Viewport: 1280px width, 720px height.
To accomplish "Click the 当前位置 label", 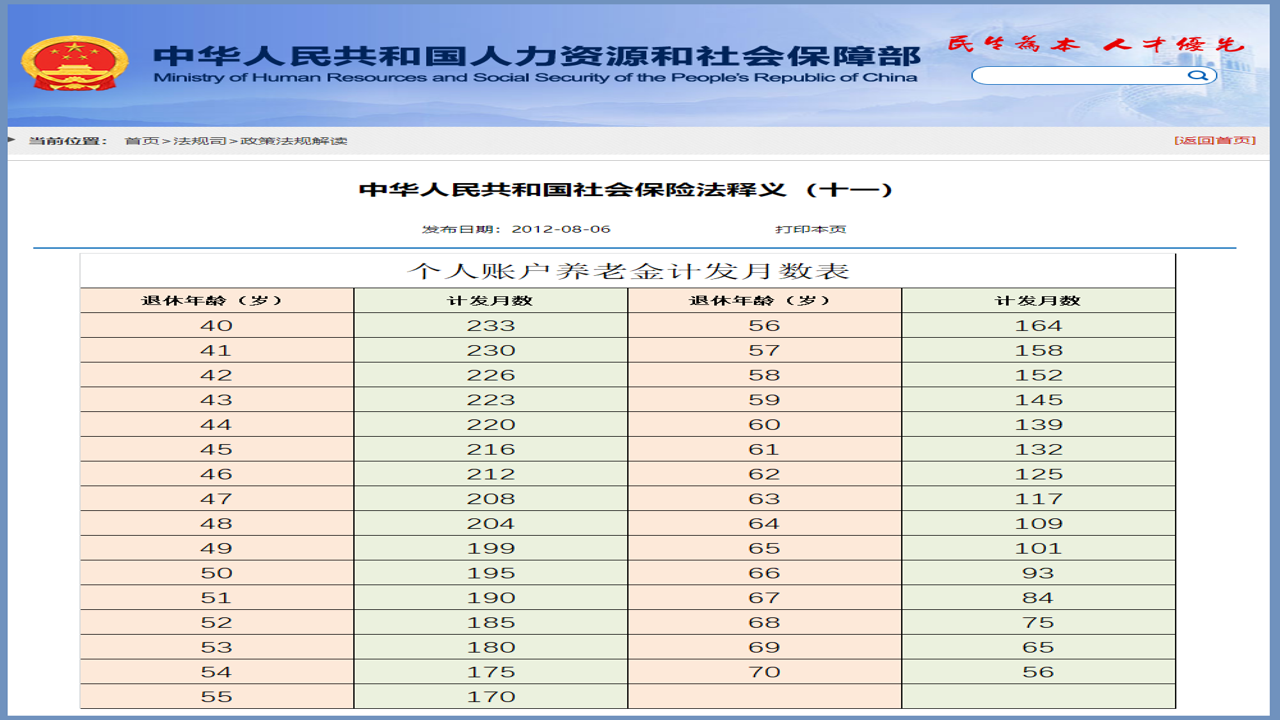I will (x=67, y=141).
